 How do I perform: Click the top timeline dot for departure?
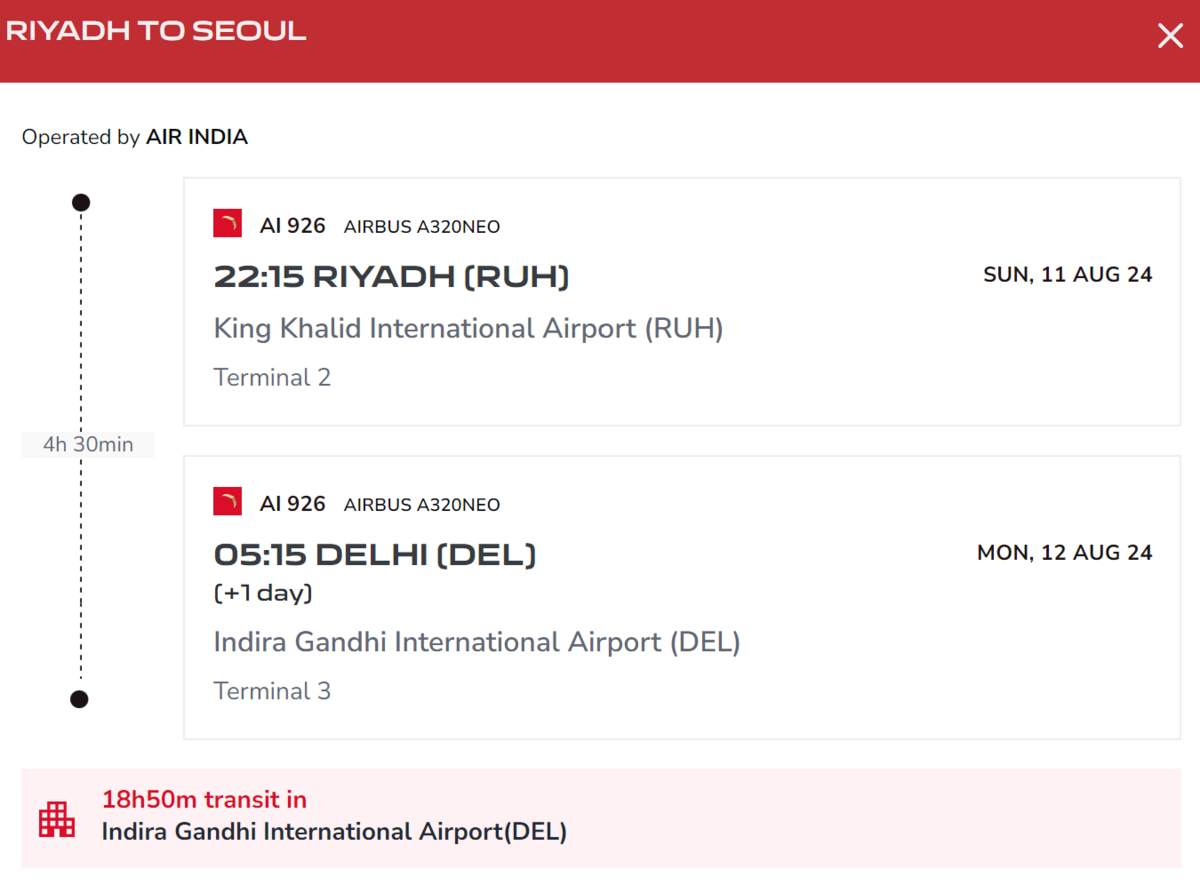[x=81, y=203]
